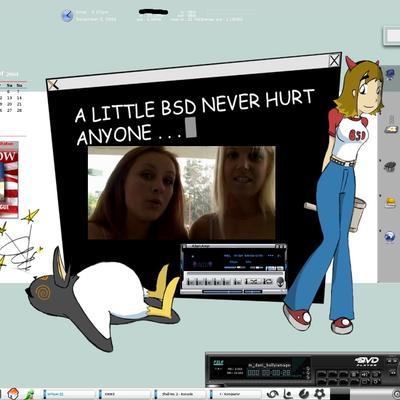Click the home launcher icon in the taskbar
400x400 pixels.
[x=13, y=394]
